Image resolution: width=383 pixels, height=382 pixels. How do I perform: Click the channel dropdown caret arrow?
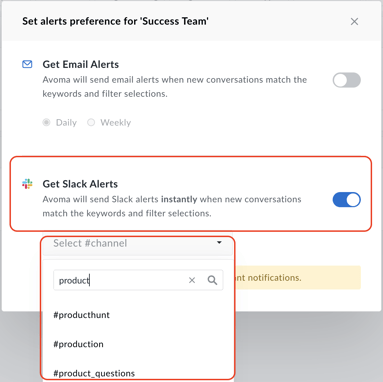click(x=219, y=243)
